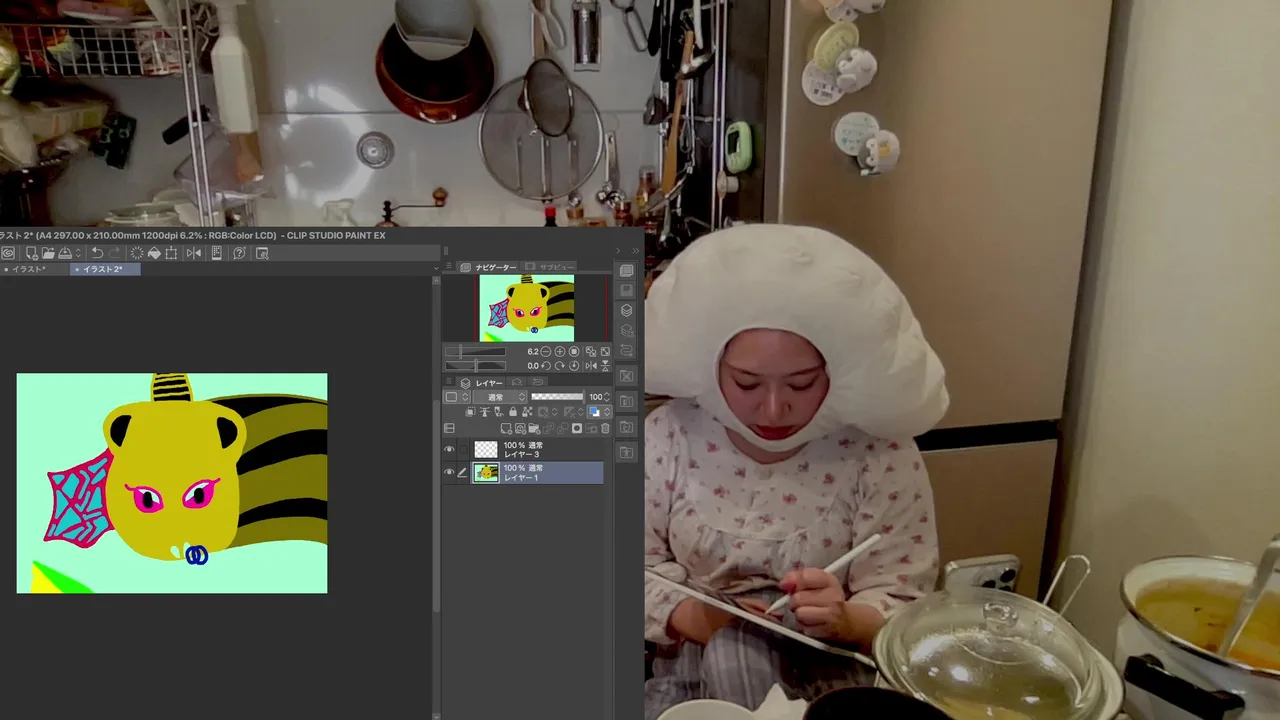The image size is (1280, 720).
Task: Click the Clear (delete) toolbar icon
Action: tap(137, 253)
